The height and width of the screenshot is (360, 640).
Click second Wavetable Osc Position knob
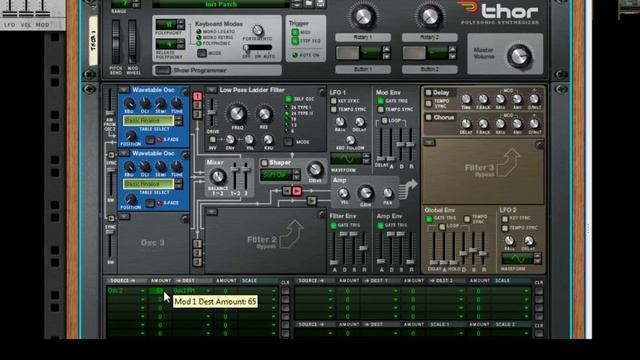tap(131, 199)
